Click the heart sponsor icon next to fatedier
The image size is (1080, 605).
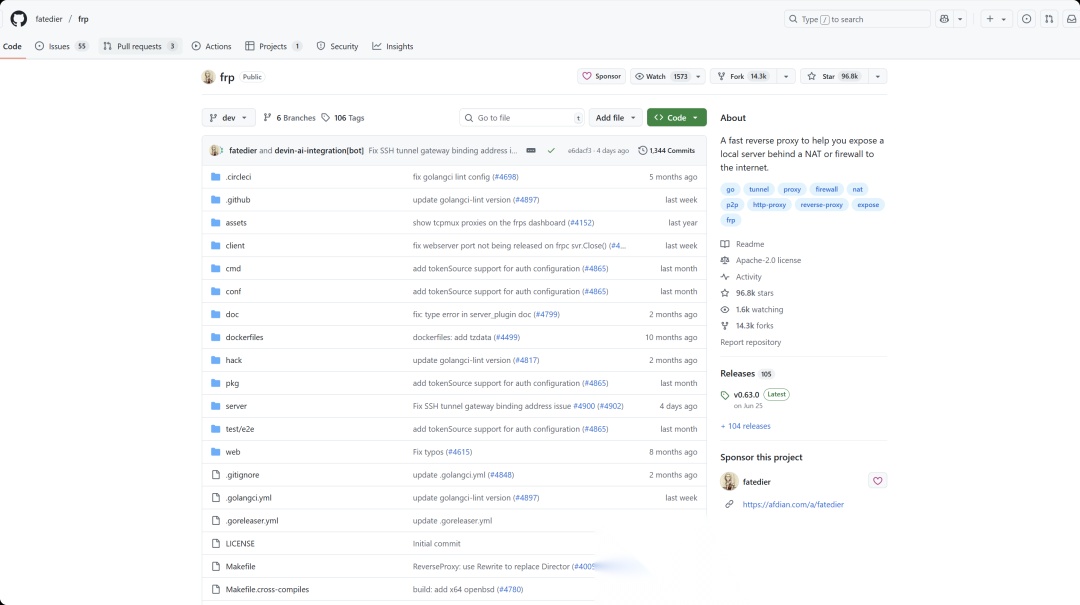coord(877,481)
